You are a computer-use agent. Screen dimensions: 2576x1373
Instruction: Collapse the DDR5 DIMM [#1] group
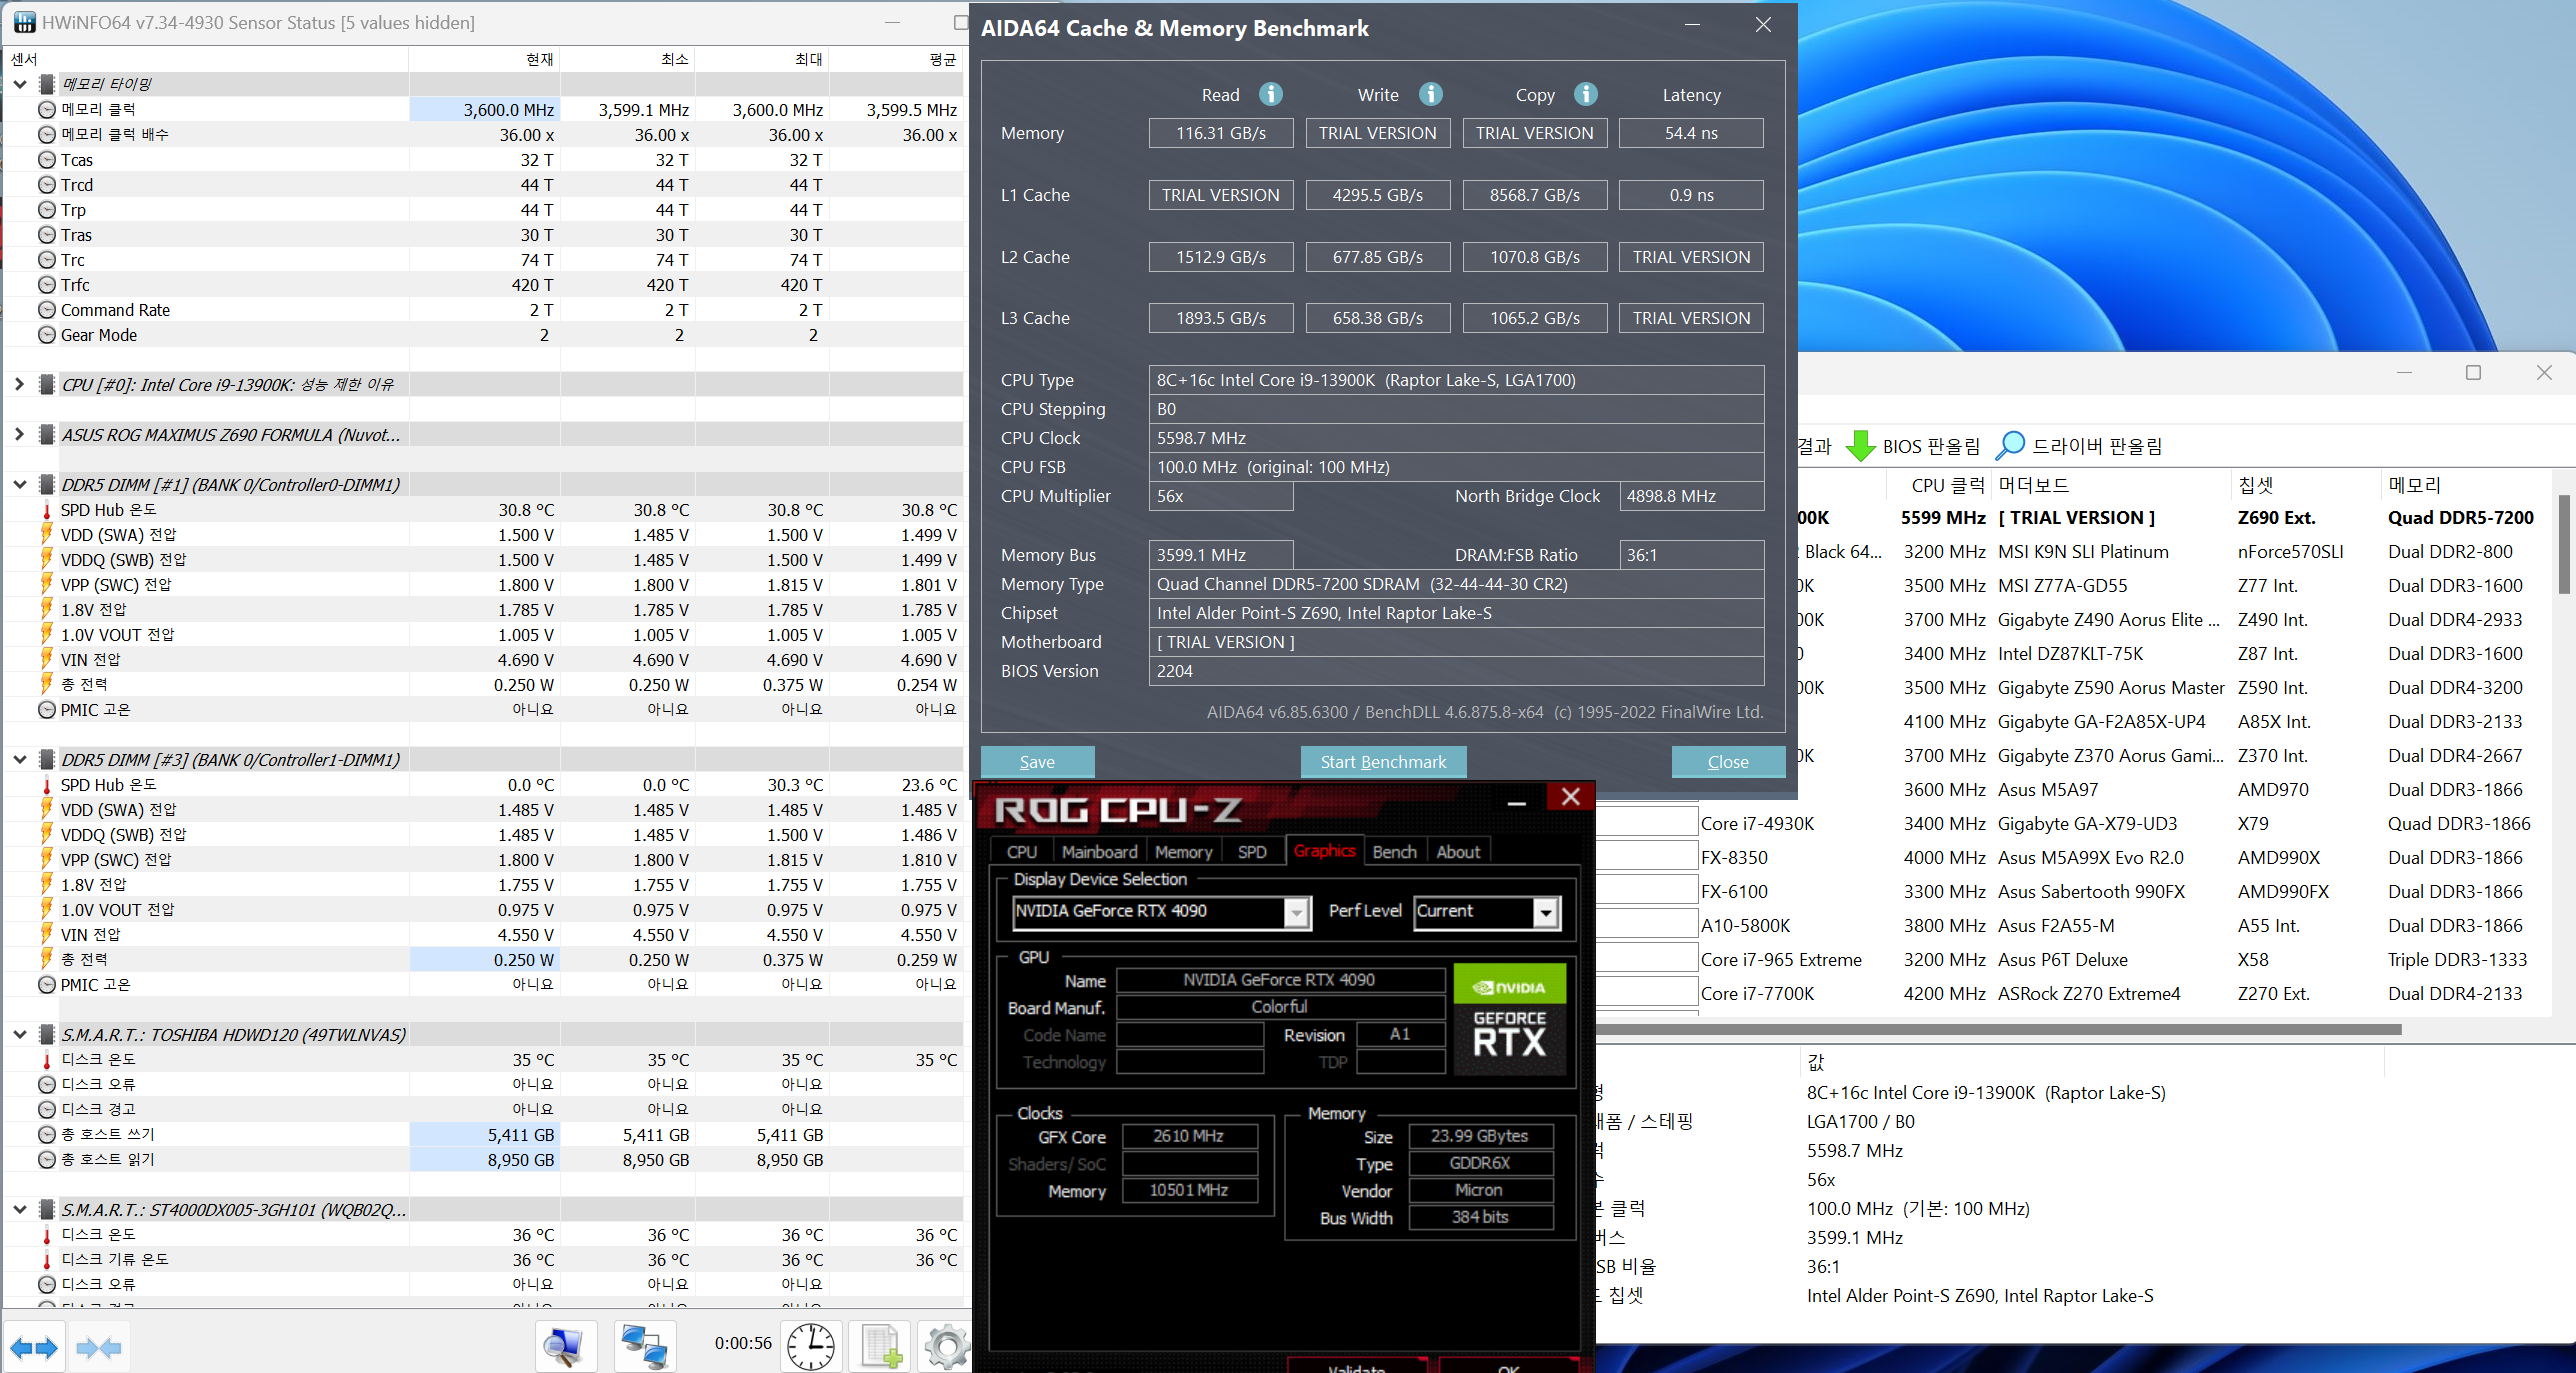19,485
